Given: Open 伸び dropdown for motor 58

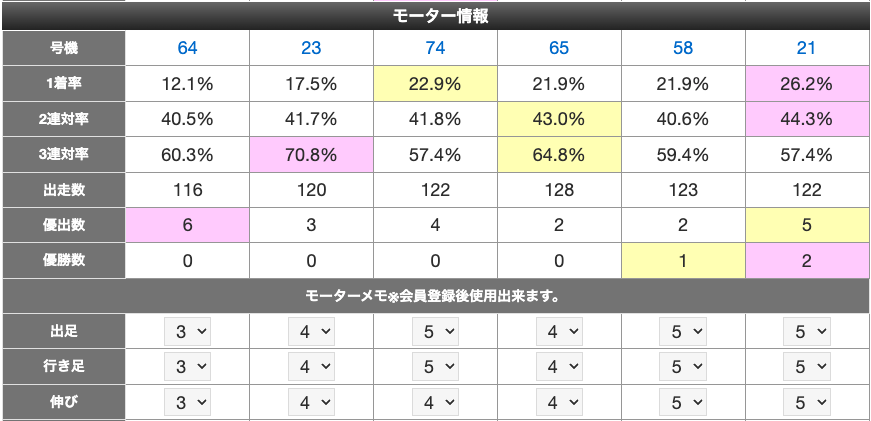Looking at the screenshot, I should tap(684, 402).
